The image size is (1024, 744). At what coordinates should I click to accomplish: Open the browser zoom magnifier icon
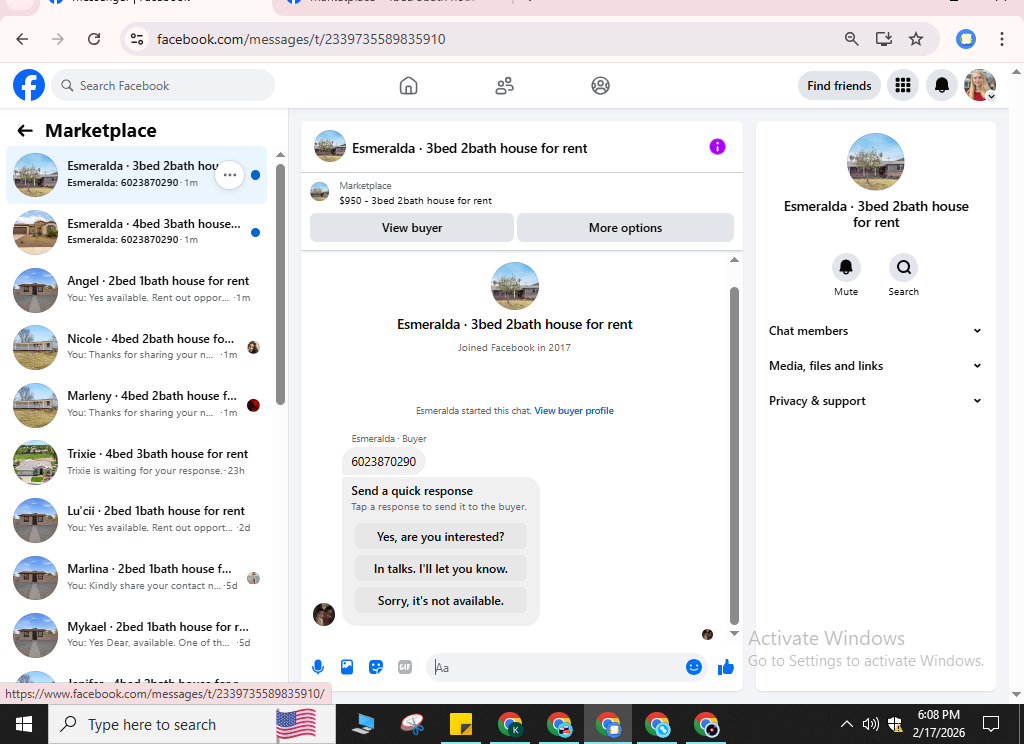pos(852,39)
